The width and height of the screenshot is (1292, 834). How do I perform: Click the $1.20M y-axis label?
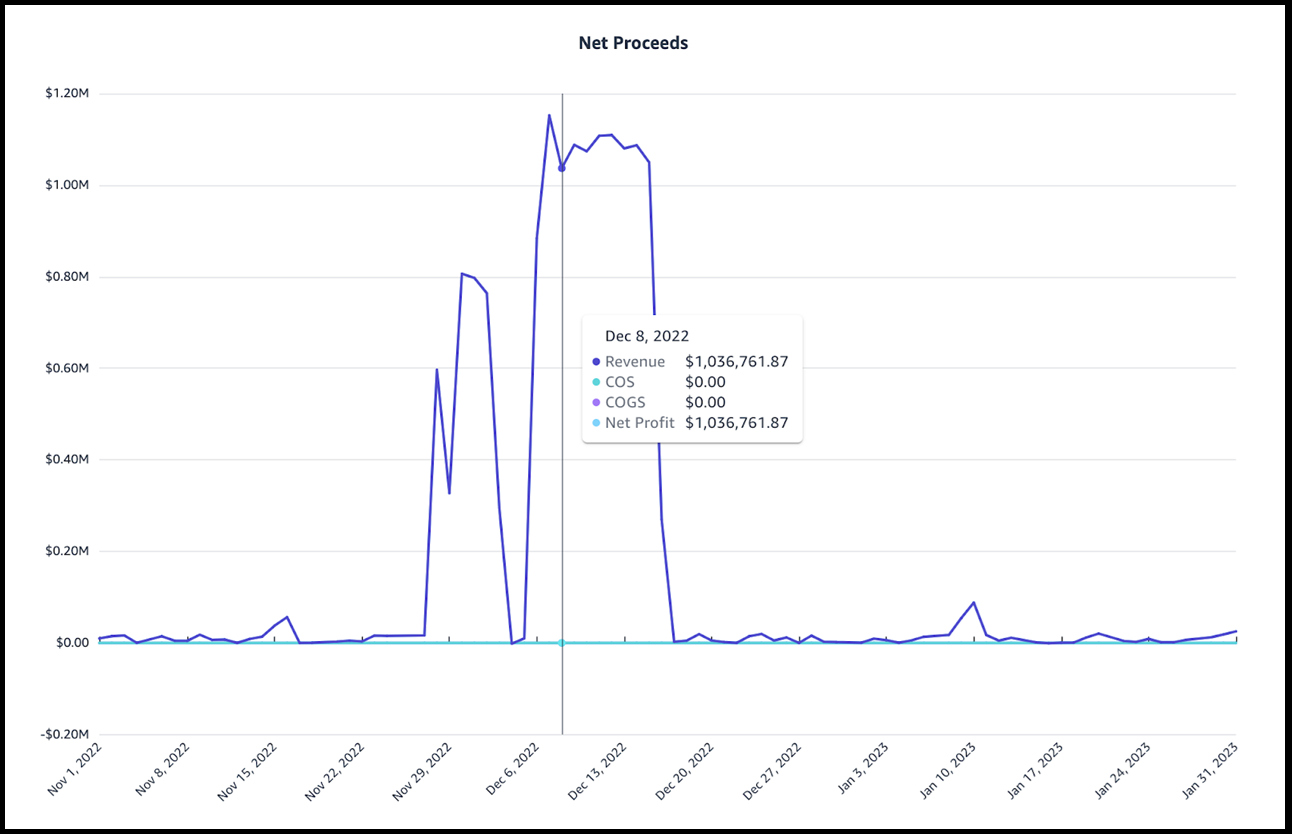pyautogui.click(x=67, y=94)
